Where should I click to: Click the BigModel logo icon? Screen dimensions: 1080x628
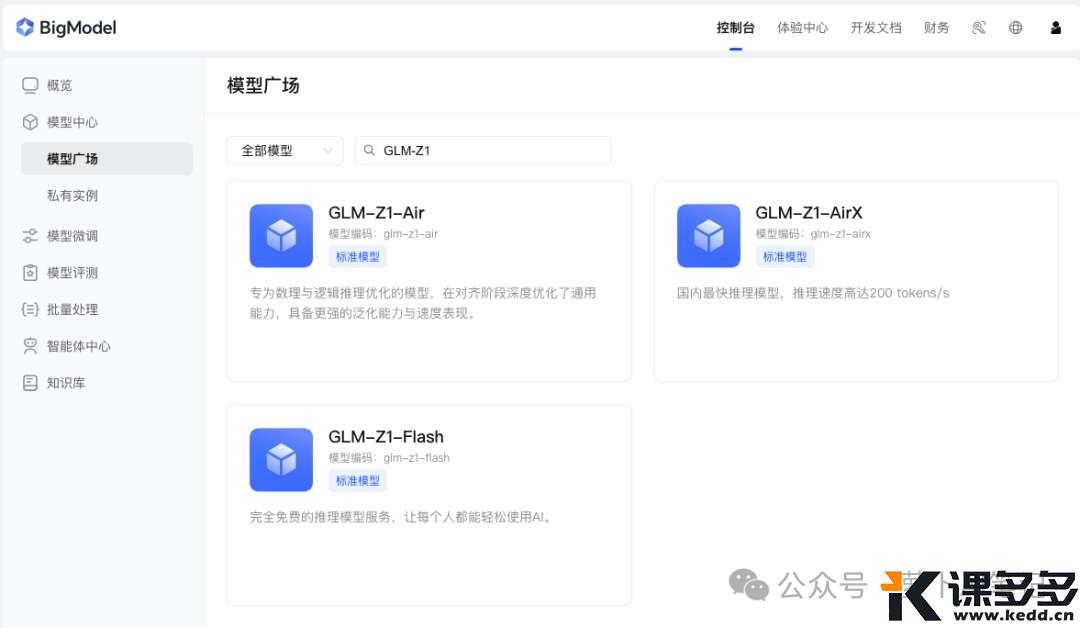point(25,28)
